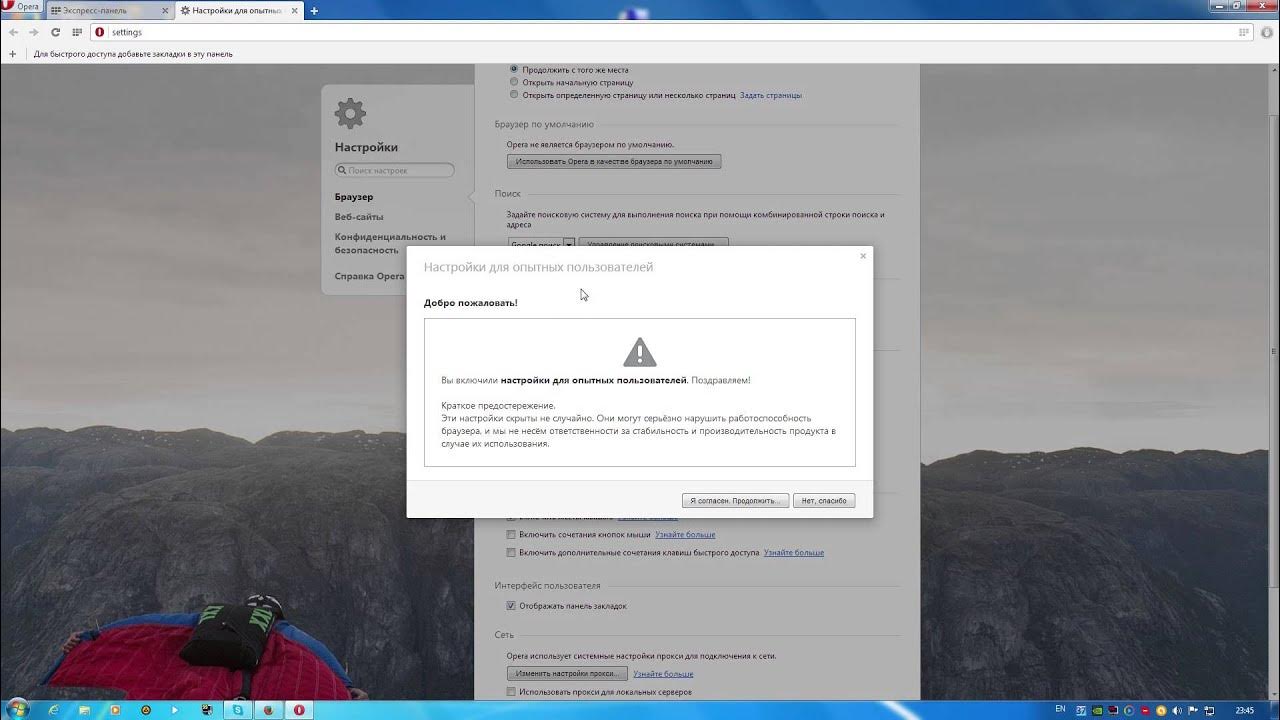The width and height of the screenshot is (1280, 720).
Task: Click Нет, спасибо button
Action: (825, 500)
